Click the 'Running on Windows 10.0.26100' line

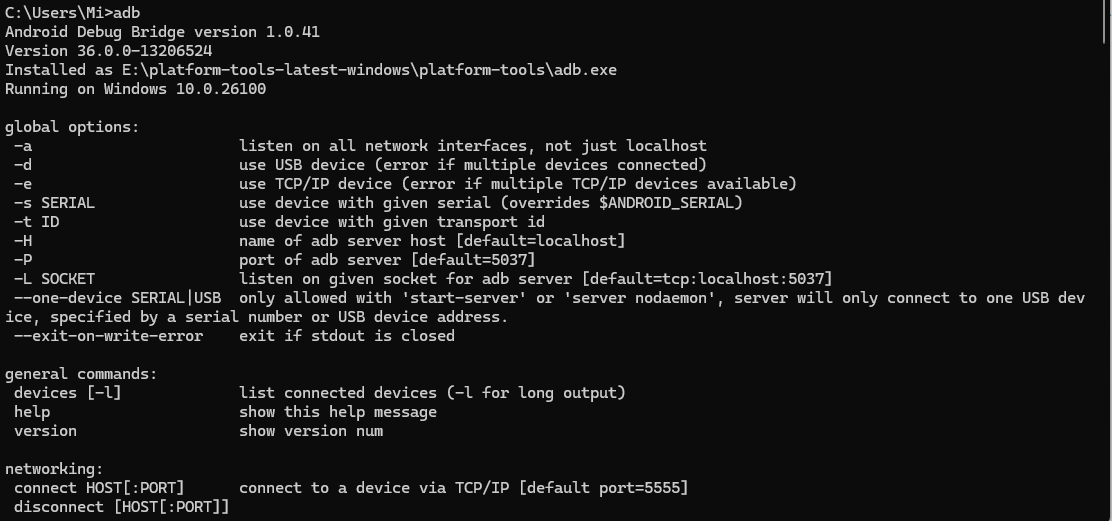[x=135, y=89]
